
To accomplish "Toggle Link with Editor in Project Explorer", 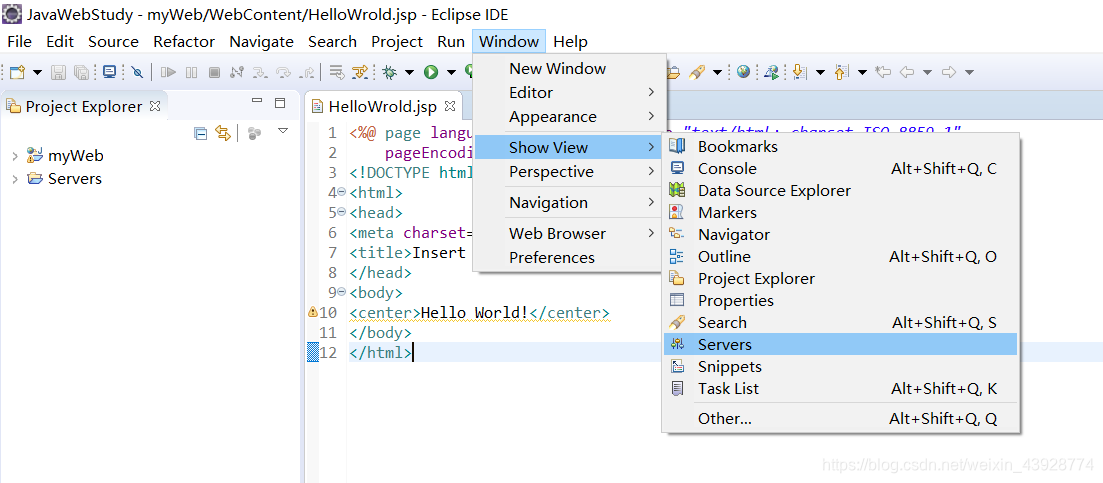I will pos(222,132).
